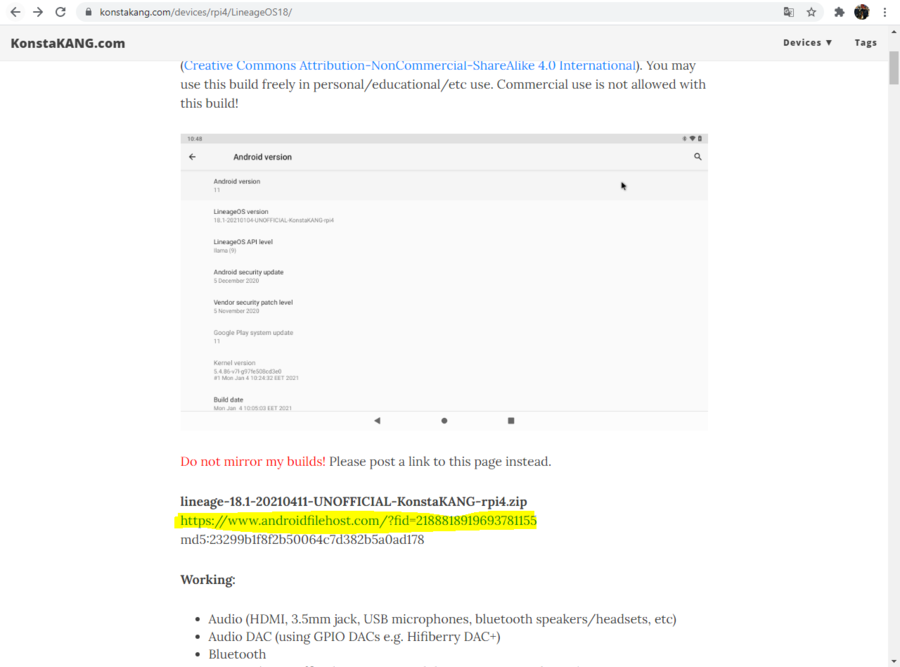Open the Creative Commons license link
Screen dimensions: 900x667
[410, 65]
